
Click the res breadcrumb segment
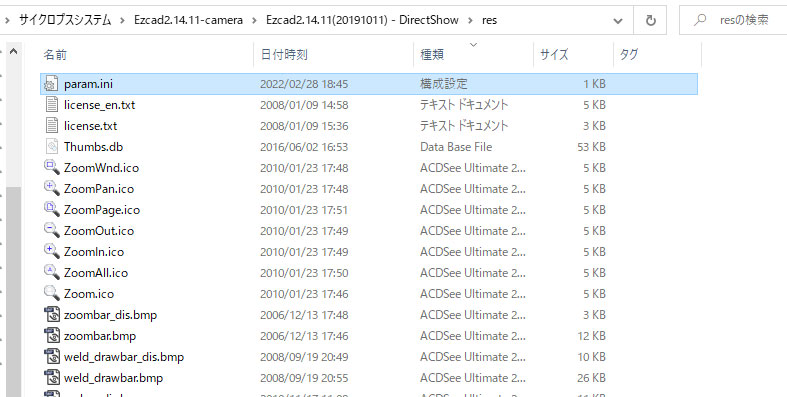(x=489, y=20)
